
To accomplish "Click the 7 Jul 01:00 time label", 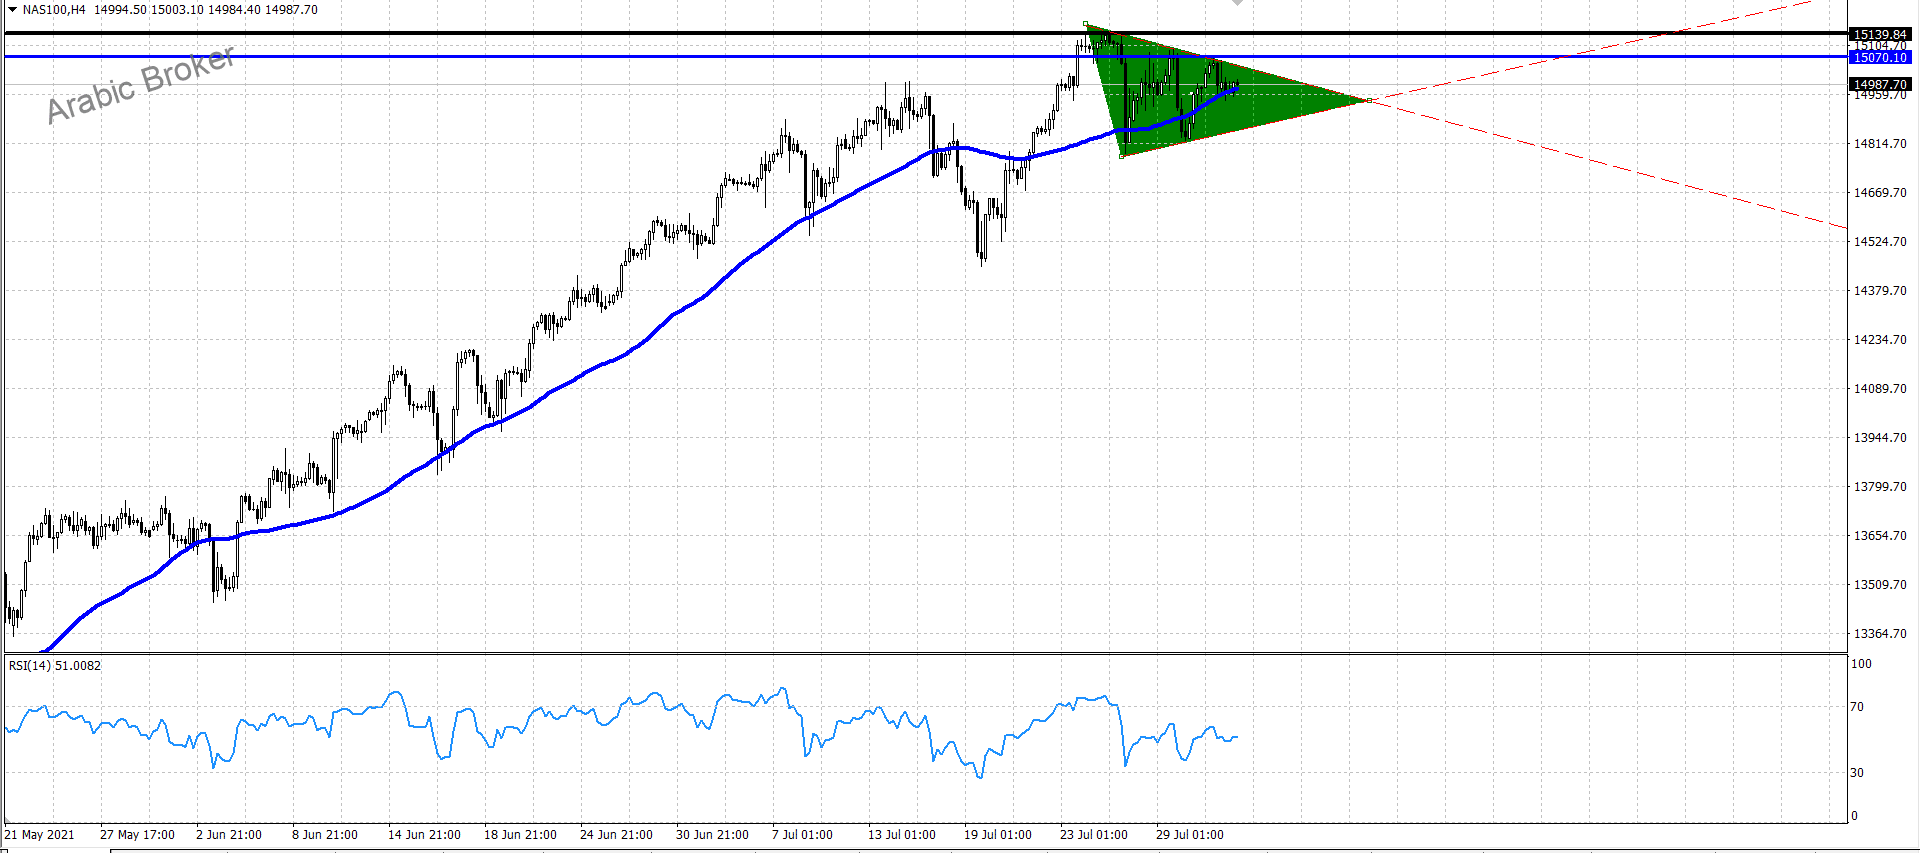I will (x=802, y=835).
